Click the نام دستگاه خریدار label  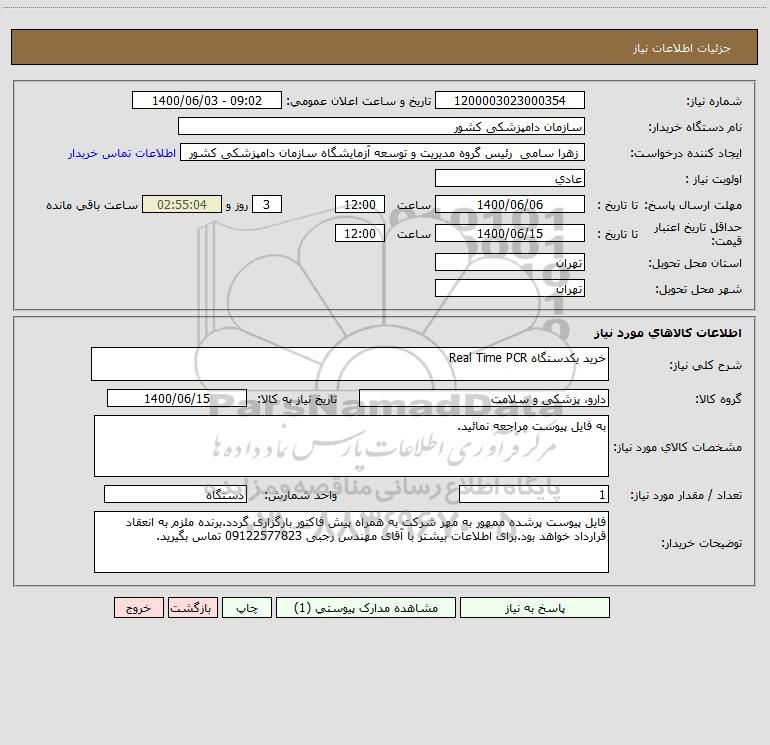pyautogui.click(x=695, y=128)
